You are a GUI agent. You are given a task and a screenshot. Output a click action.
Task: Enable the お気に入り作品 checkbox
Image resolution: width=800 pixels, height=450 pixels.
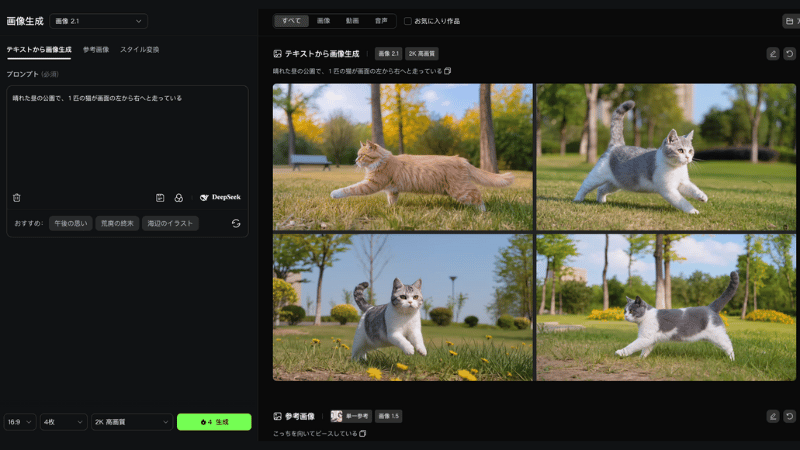point(408,21)
